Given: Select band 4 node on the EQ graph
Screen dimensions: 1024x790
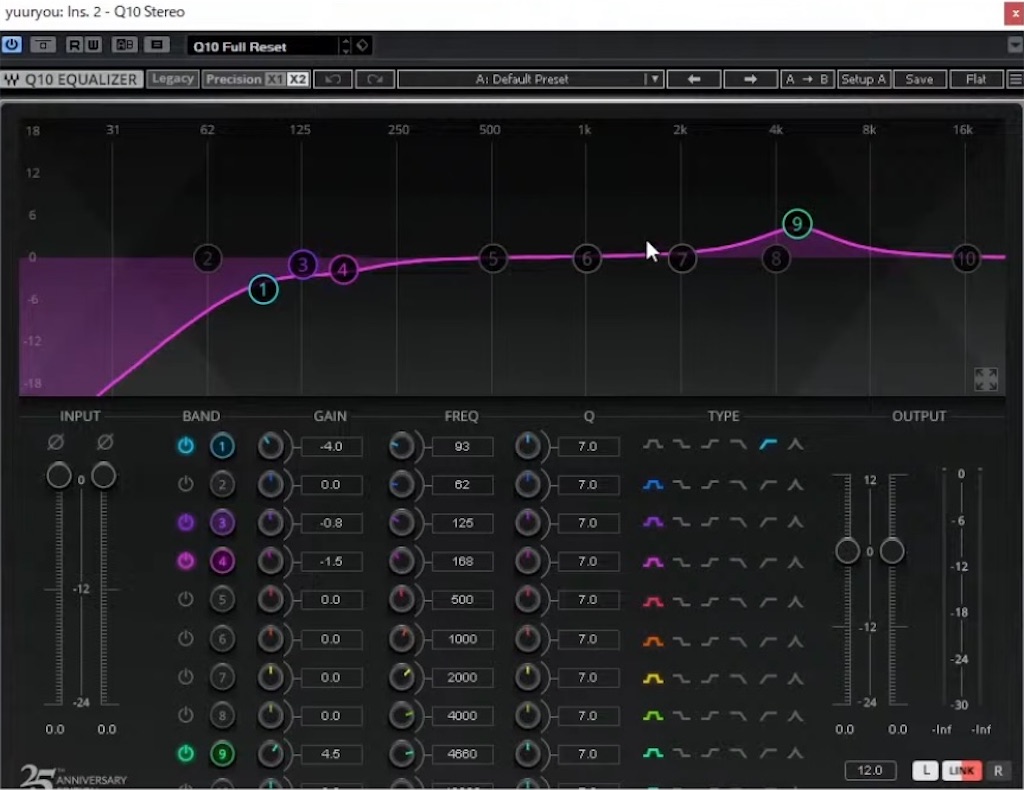Looking at the screenshot, I should (x=343, y=270).
